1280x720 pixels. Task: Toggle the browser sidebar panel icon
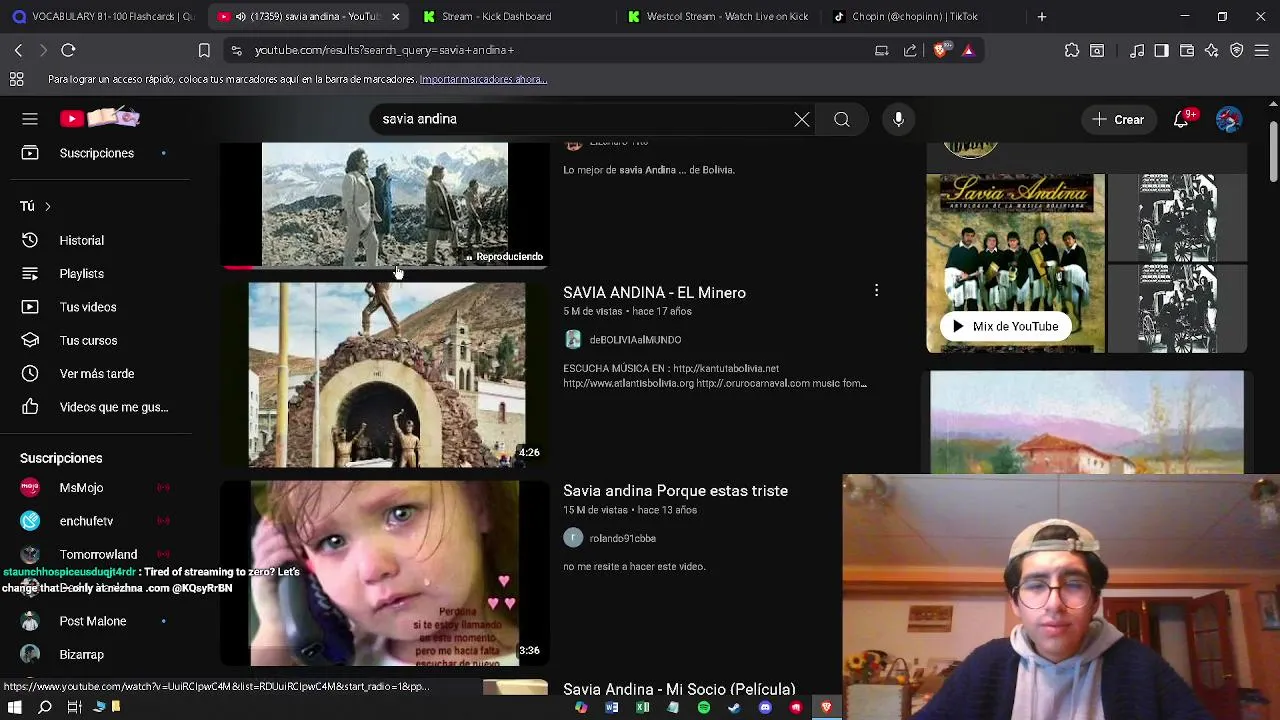(1161, 50)
